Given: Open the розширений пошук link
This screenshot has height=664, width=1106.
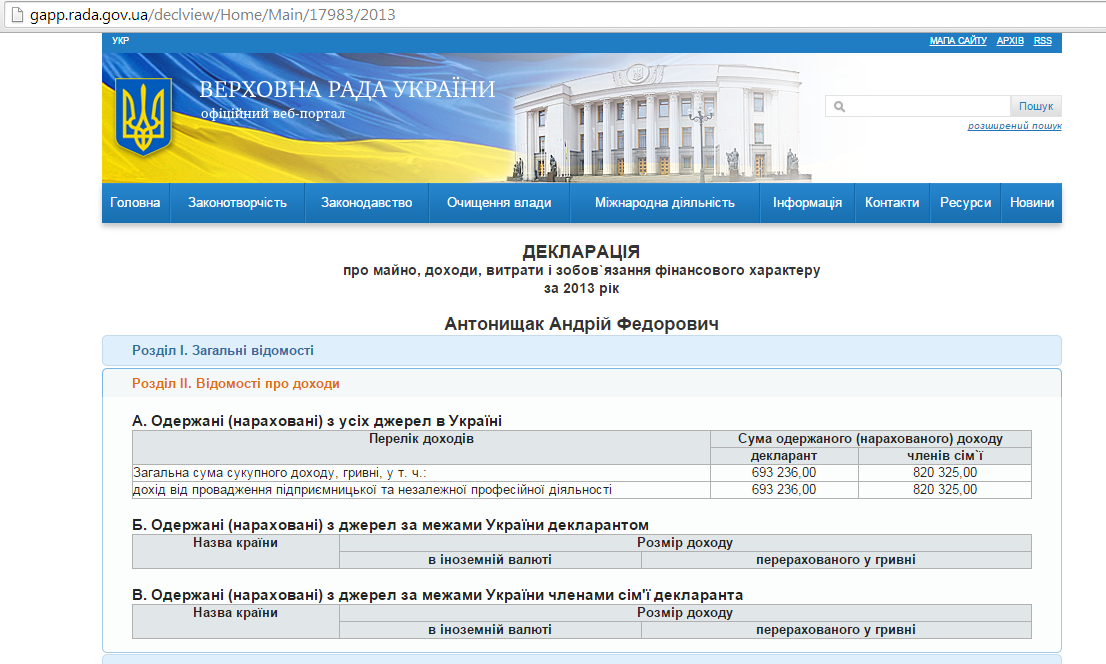Looking at the screenshot, I should tap(1014, 126).
